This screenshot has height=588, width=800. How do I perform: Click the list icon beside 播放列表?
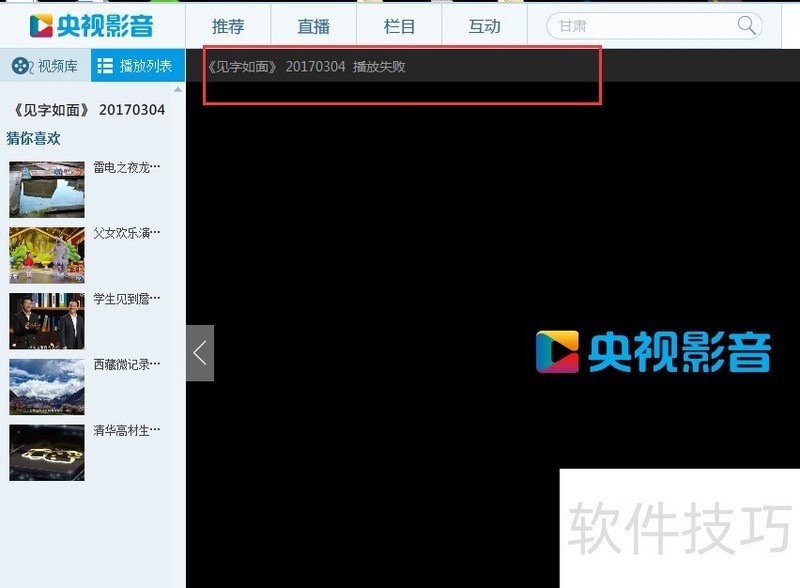pyautogui.click(x=105, y=66)
